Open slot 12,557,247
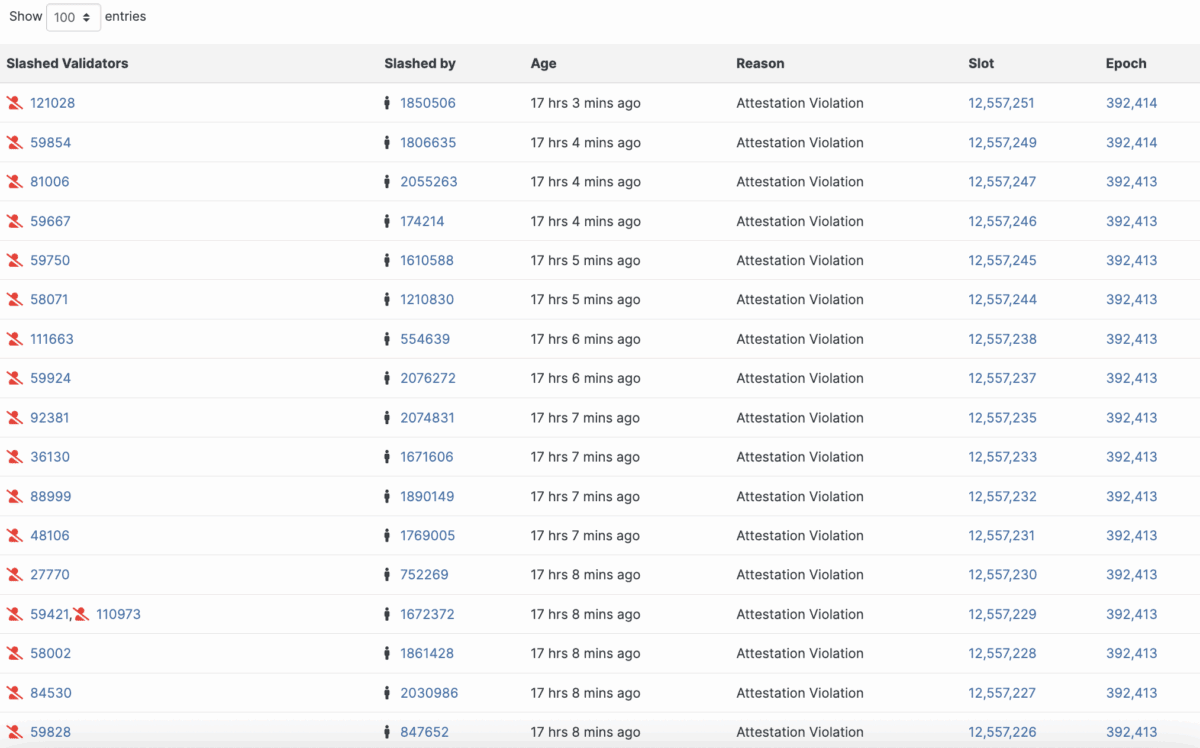 coord(1002,182)
